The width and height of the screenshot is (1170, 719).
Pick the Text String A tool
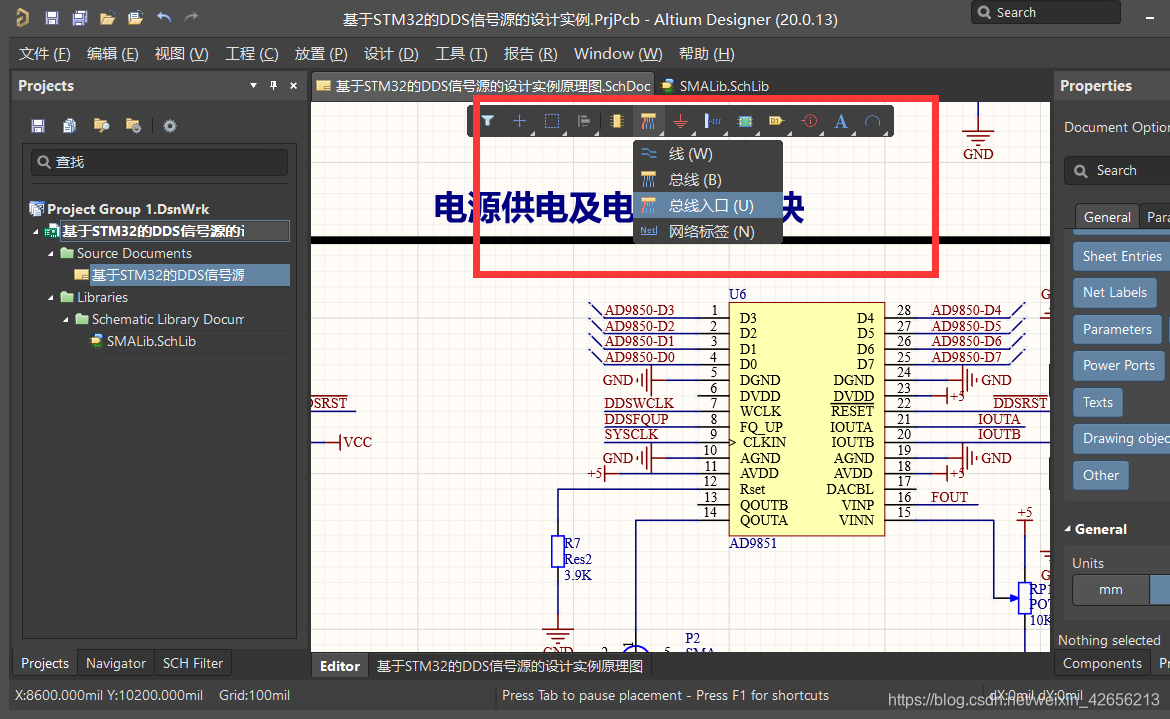841,121
